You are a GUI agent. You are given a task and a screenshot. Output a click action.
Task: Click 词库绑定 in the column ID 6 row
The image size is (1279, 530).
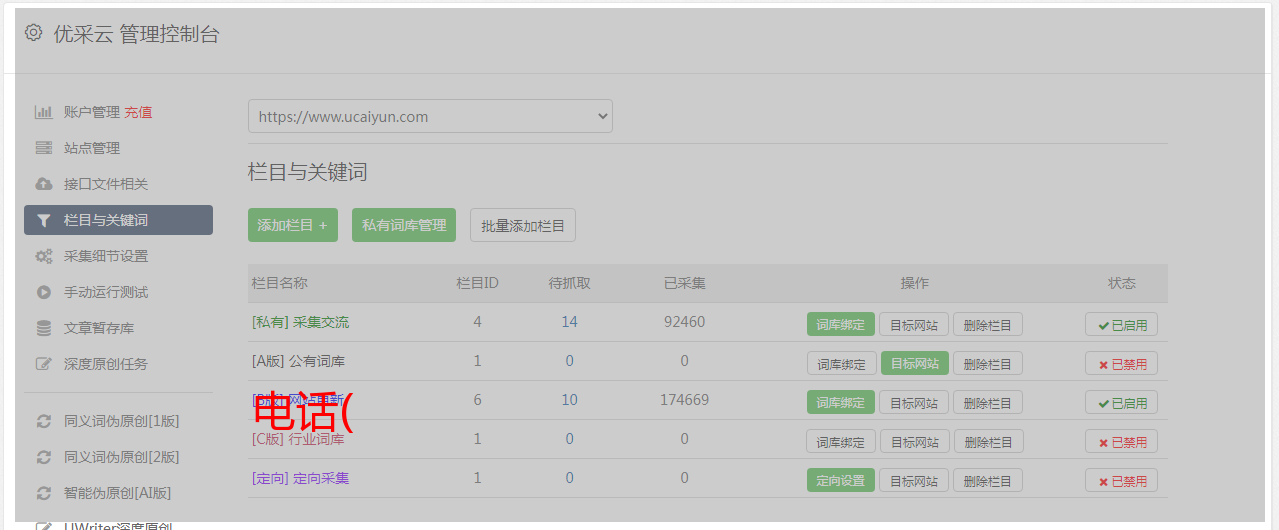point(841,402)
